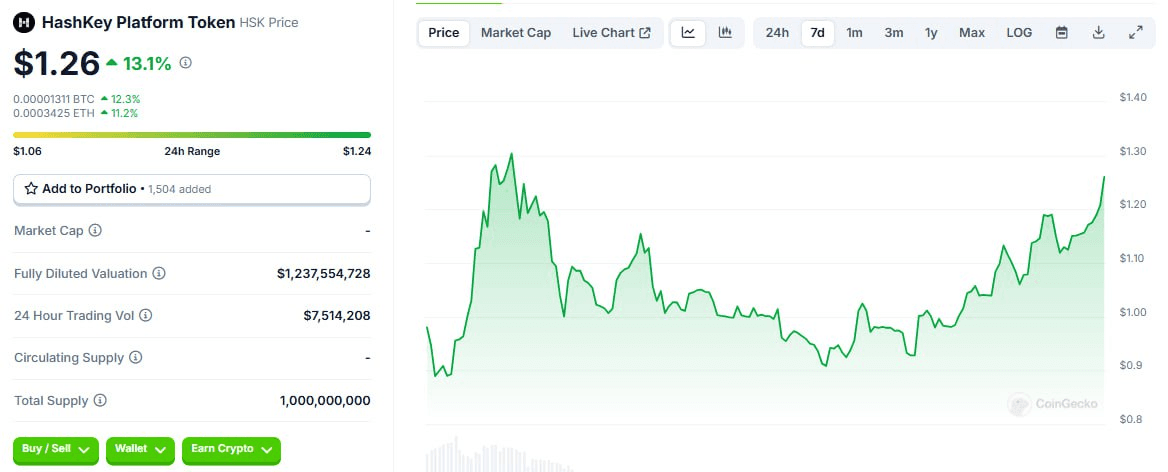Set chart range to Max
Screen dimensions: 1168x472
pyautogui.click(x=972, y=33)
